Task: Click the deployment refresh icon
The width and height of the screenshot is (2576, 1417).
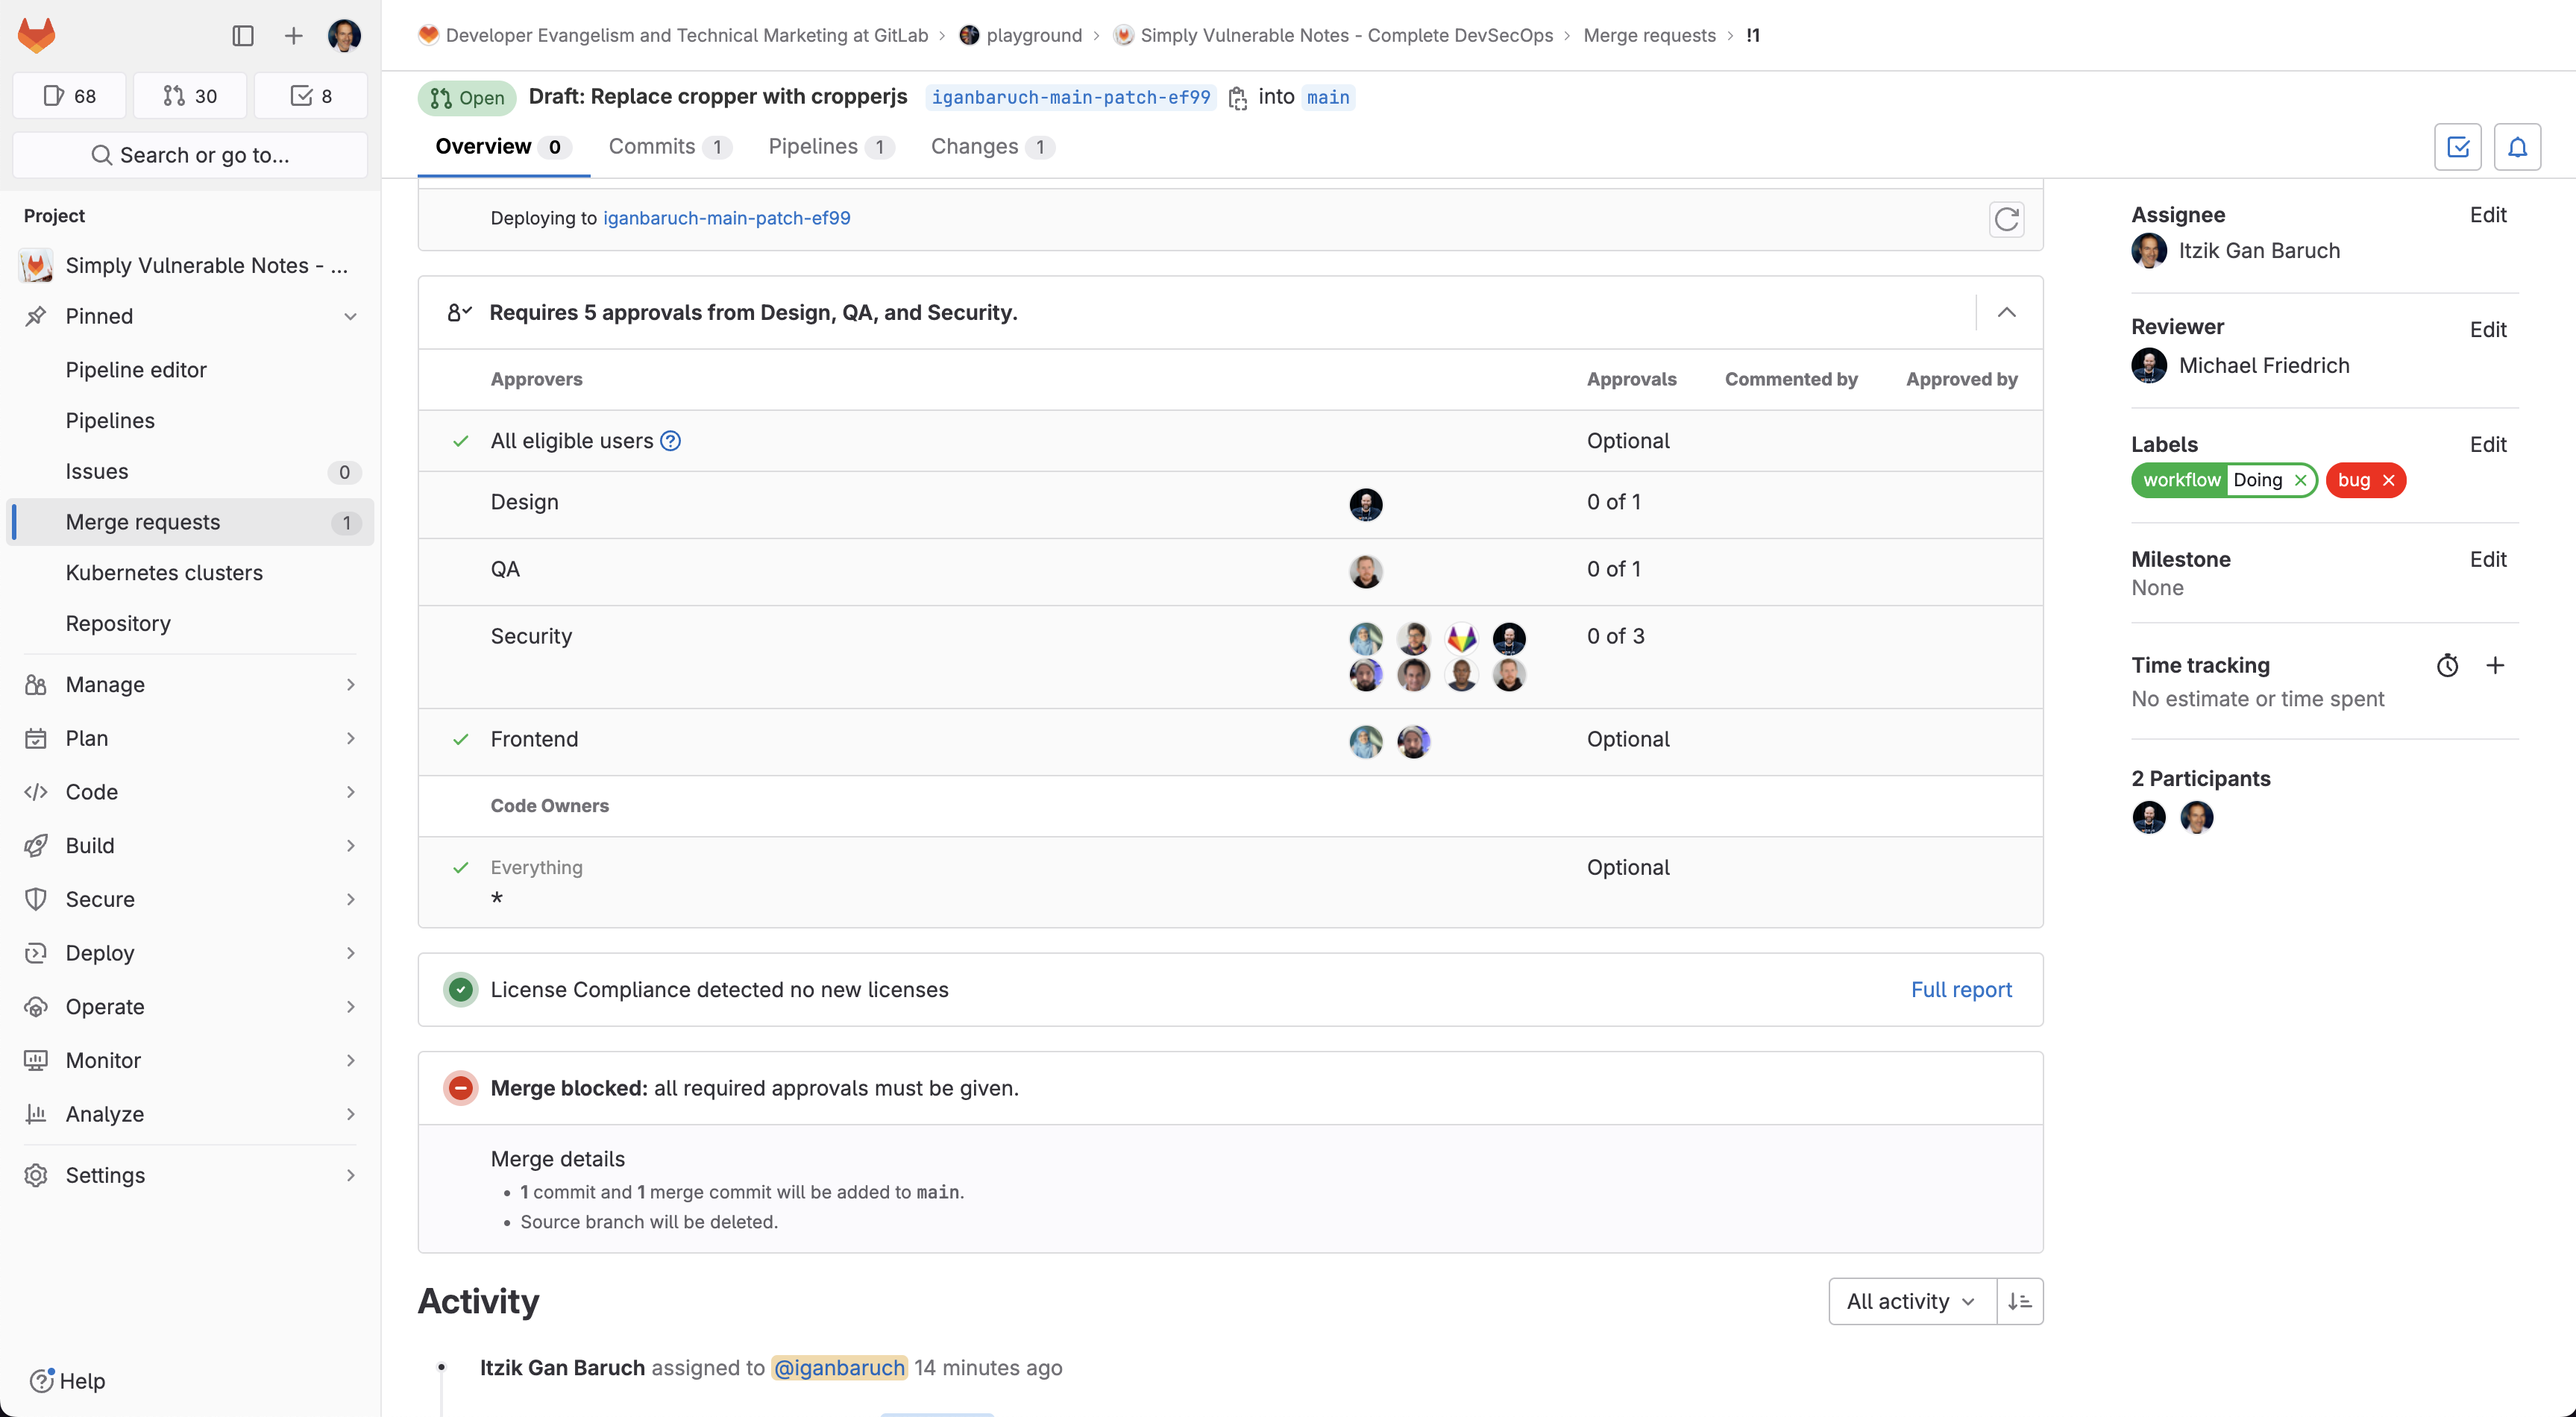Action: (2006, 219)
